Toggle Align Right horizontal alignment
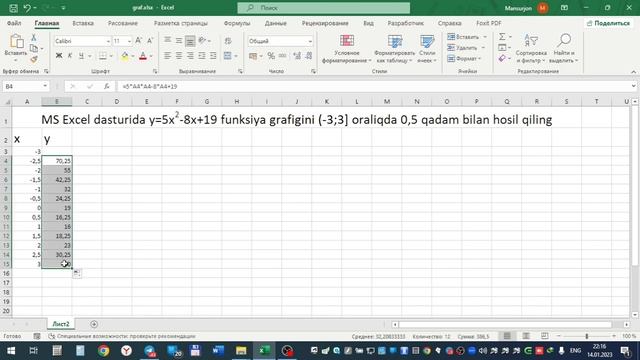The width and height of the screenshot is (640, 360). (190, 56)
